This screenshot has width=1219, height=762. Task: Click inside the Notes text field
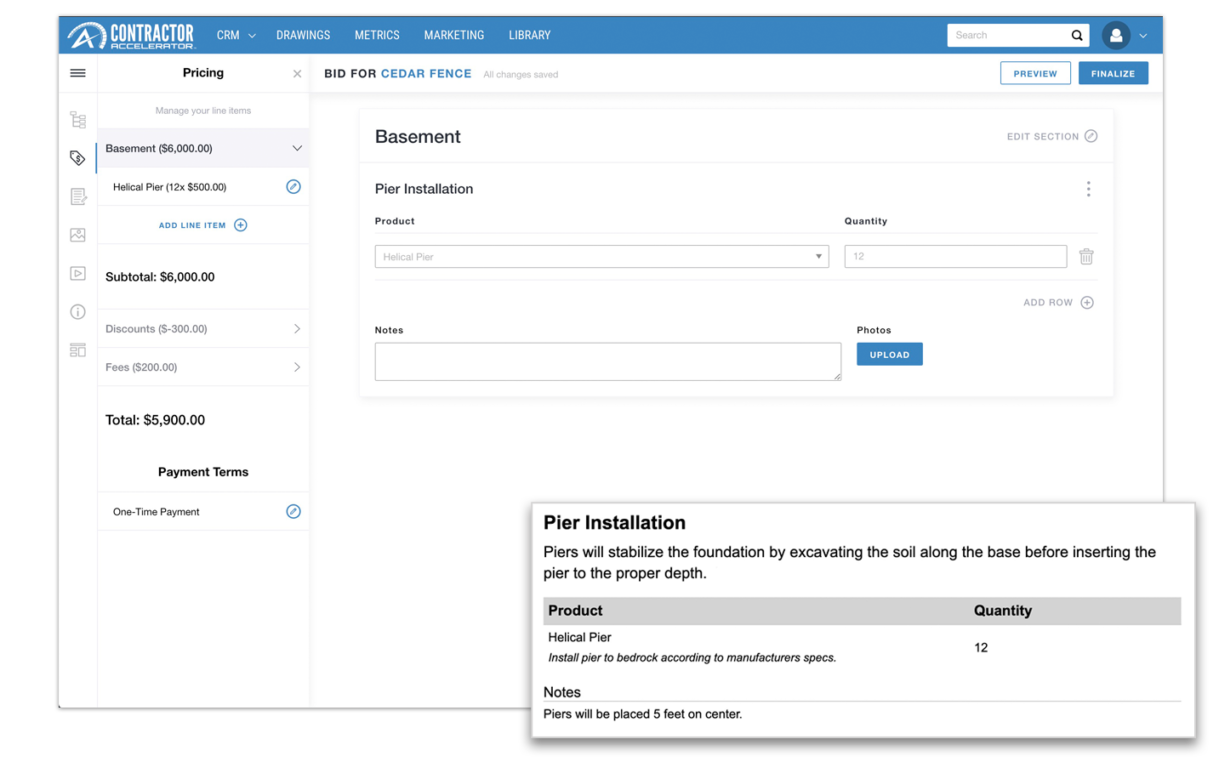pyautogui.click(x=607, y=361)
